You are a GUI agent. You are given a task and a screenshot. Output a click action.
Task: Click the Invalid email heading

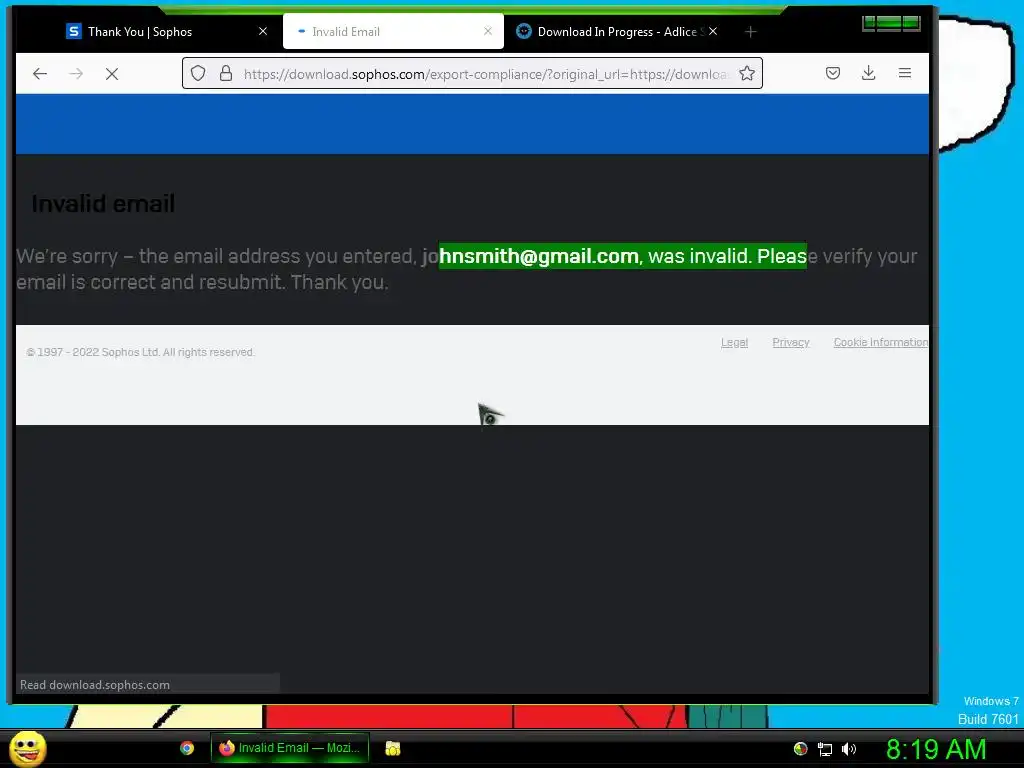point(103,204)
